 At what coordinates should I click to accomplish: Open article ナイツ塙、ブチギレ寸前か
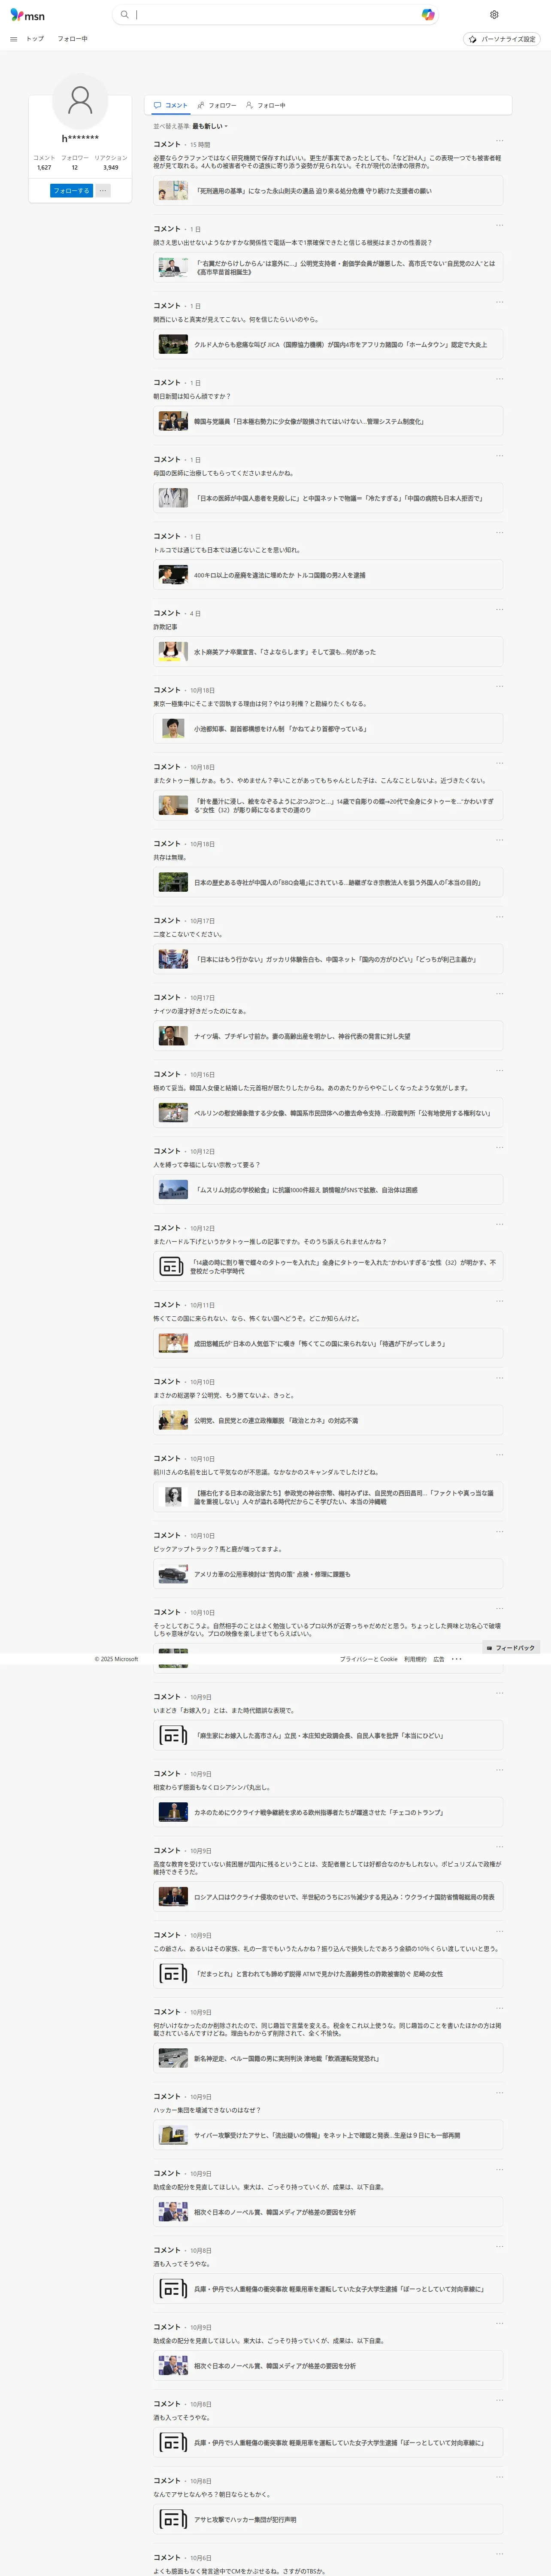(x=328, y=1036)
